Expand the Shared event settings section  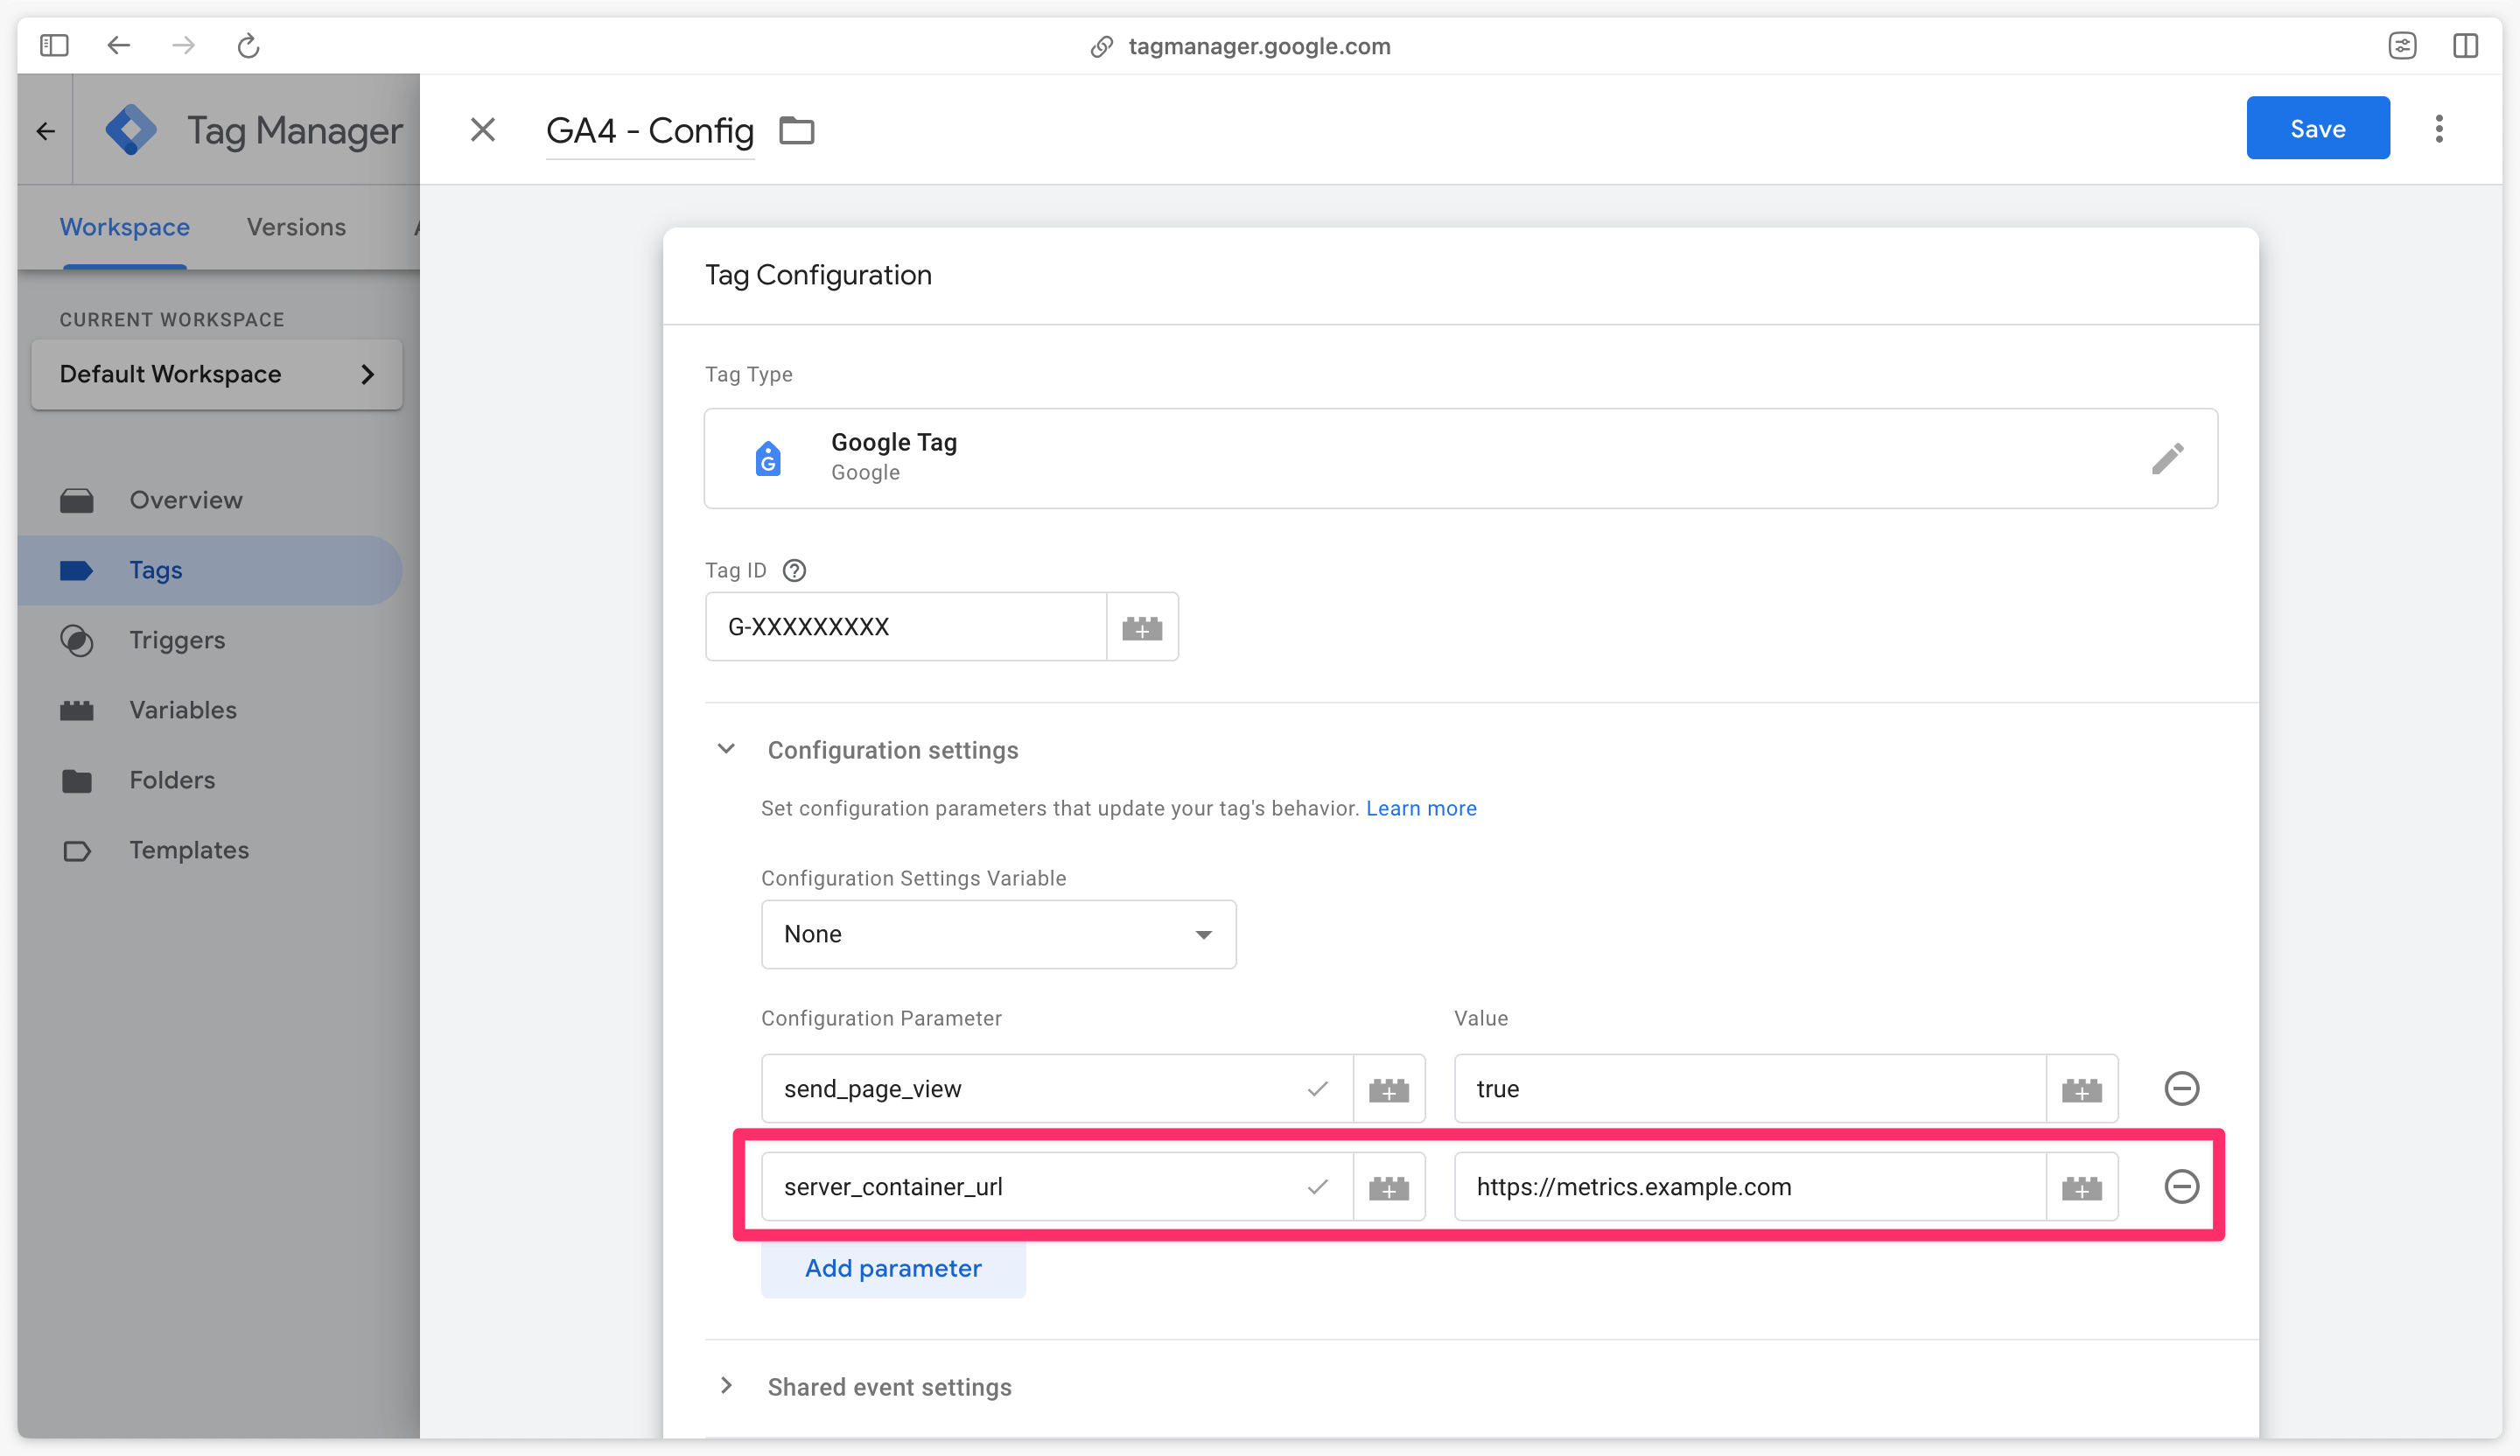tap(727, 1386)
